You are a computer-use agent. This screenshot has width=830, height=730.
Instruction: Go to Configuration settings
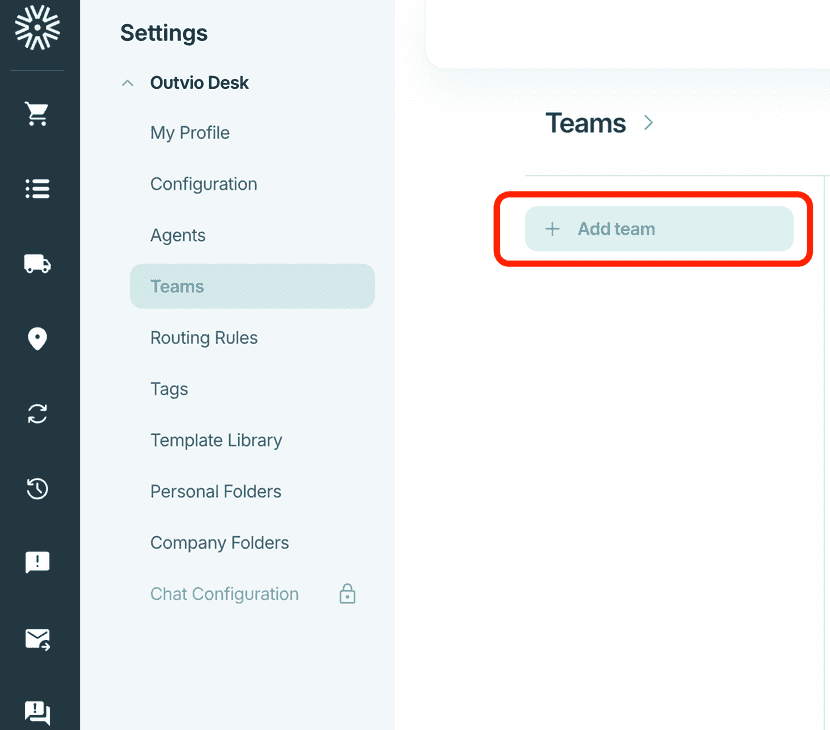point(204,184)
